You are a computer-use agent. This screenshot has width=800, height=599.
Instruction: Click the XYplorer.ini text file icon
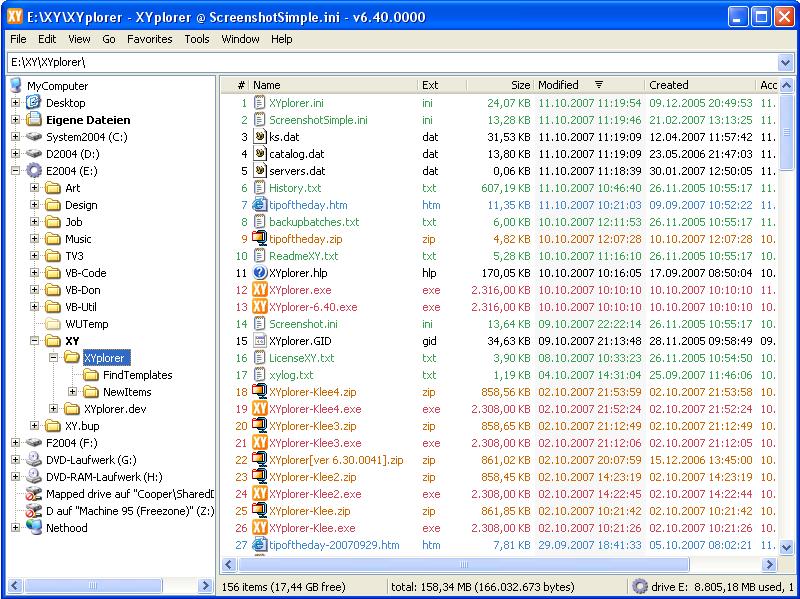tap(260, 103)
